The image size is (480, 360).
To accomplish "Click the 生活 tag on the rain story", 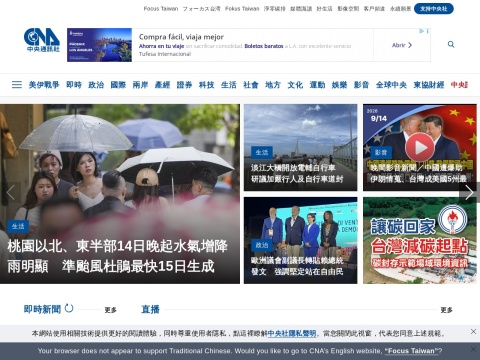I will tap(18, 226).
